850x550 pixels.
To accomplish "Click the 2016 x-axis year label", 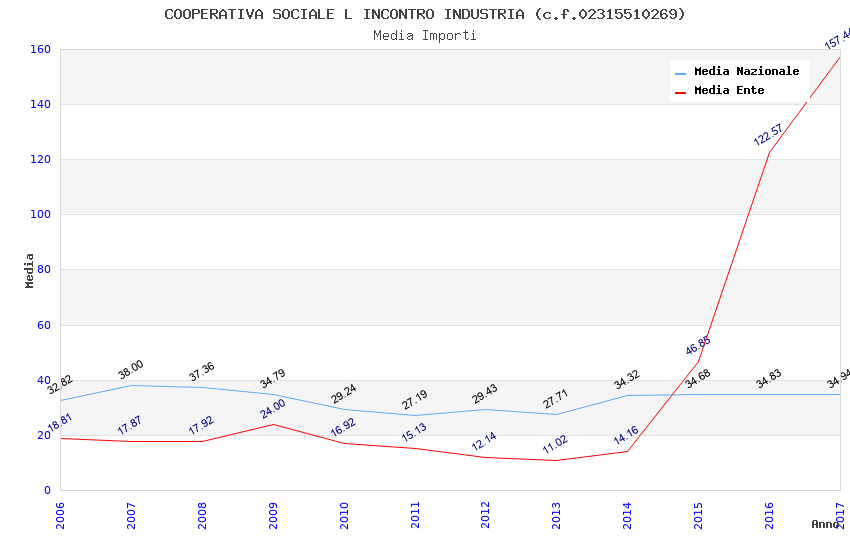I will (x=769, y=515).
